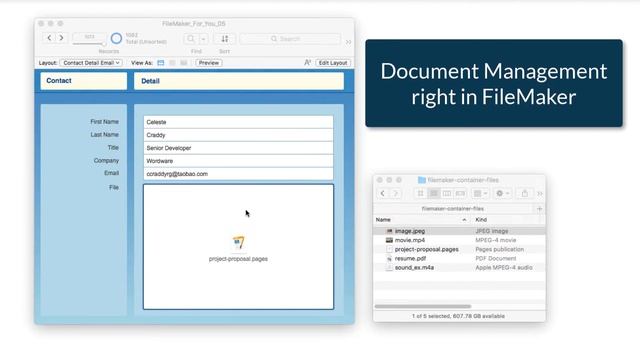
Task: Click the Last Name field containing Craddy
Action: [x=238, y=135]
